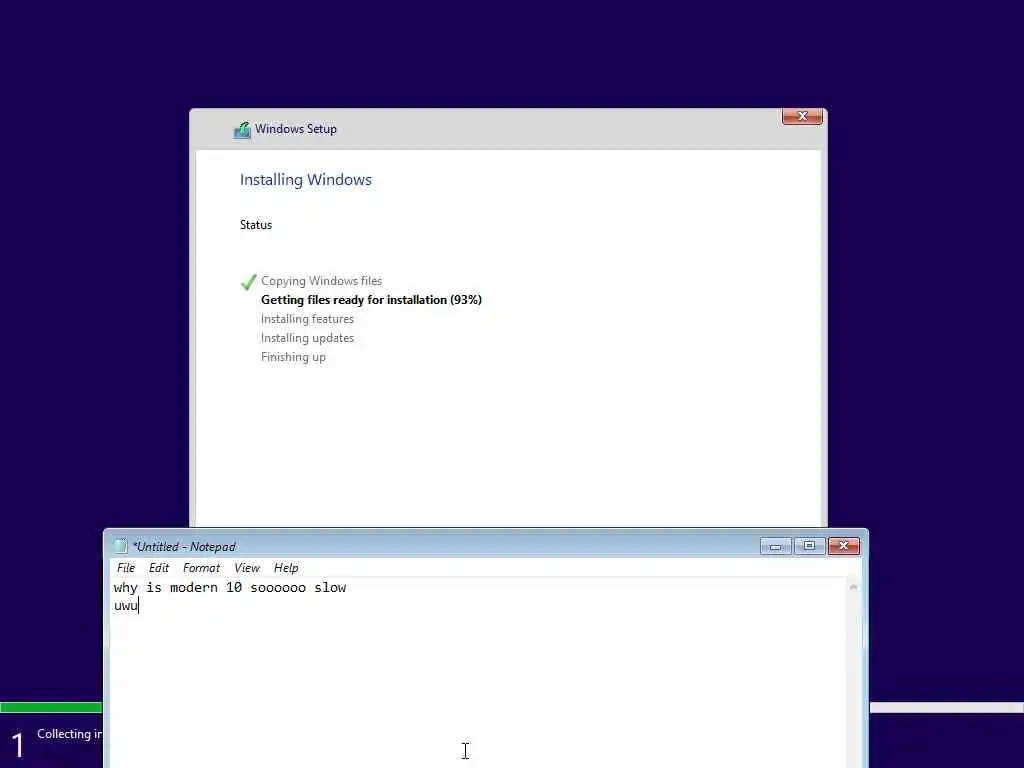
Task: Open the View menu in Notepad
Action: pyautogui.click(x=247, y=568)
